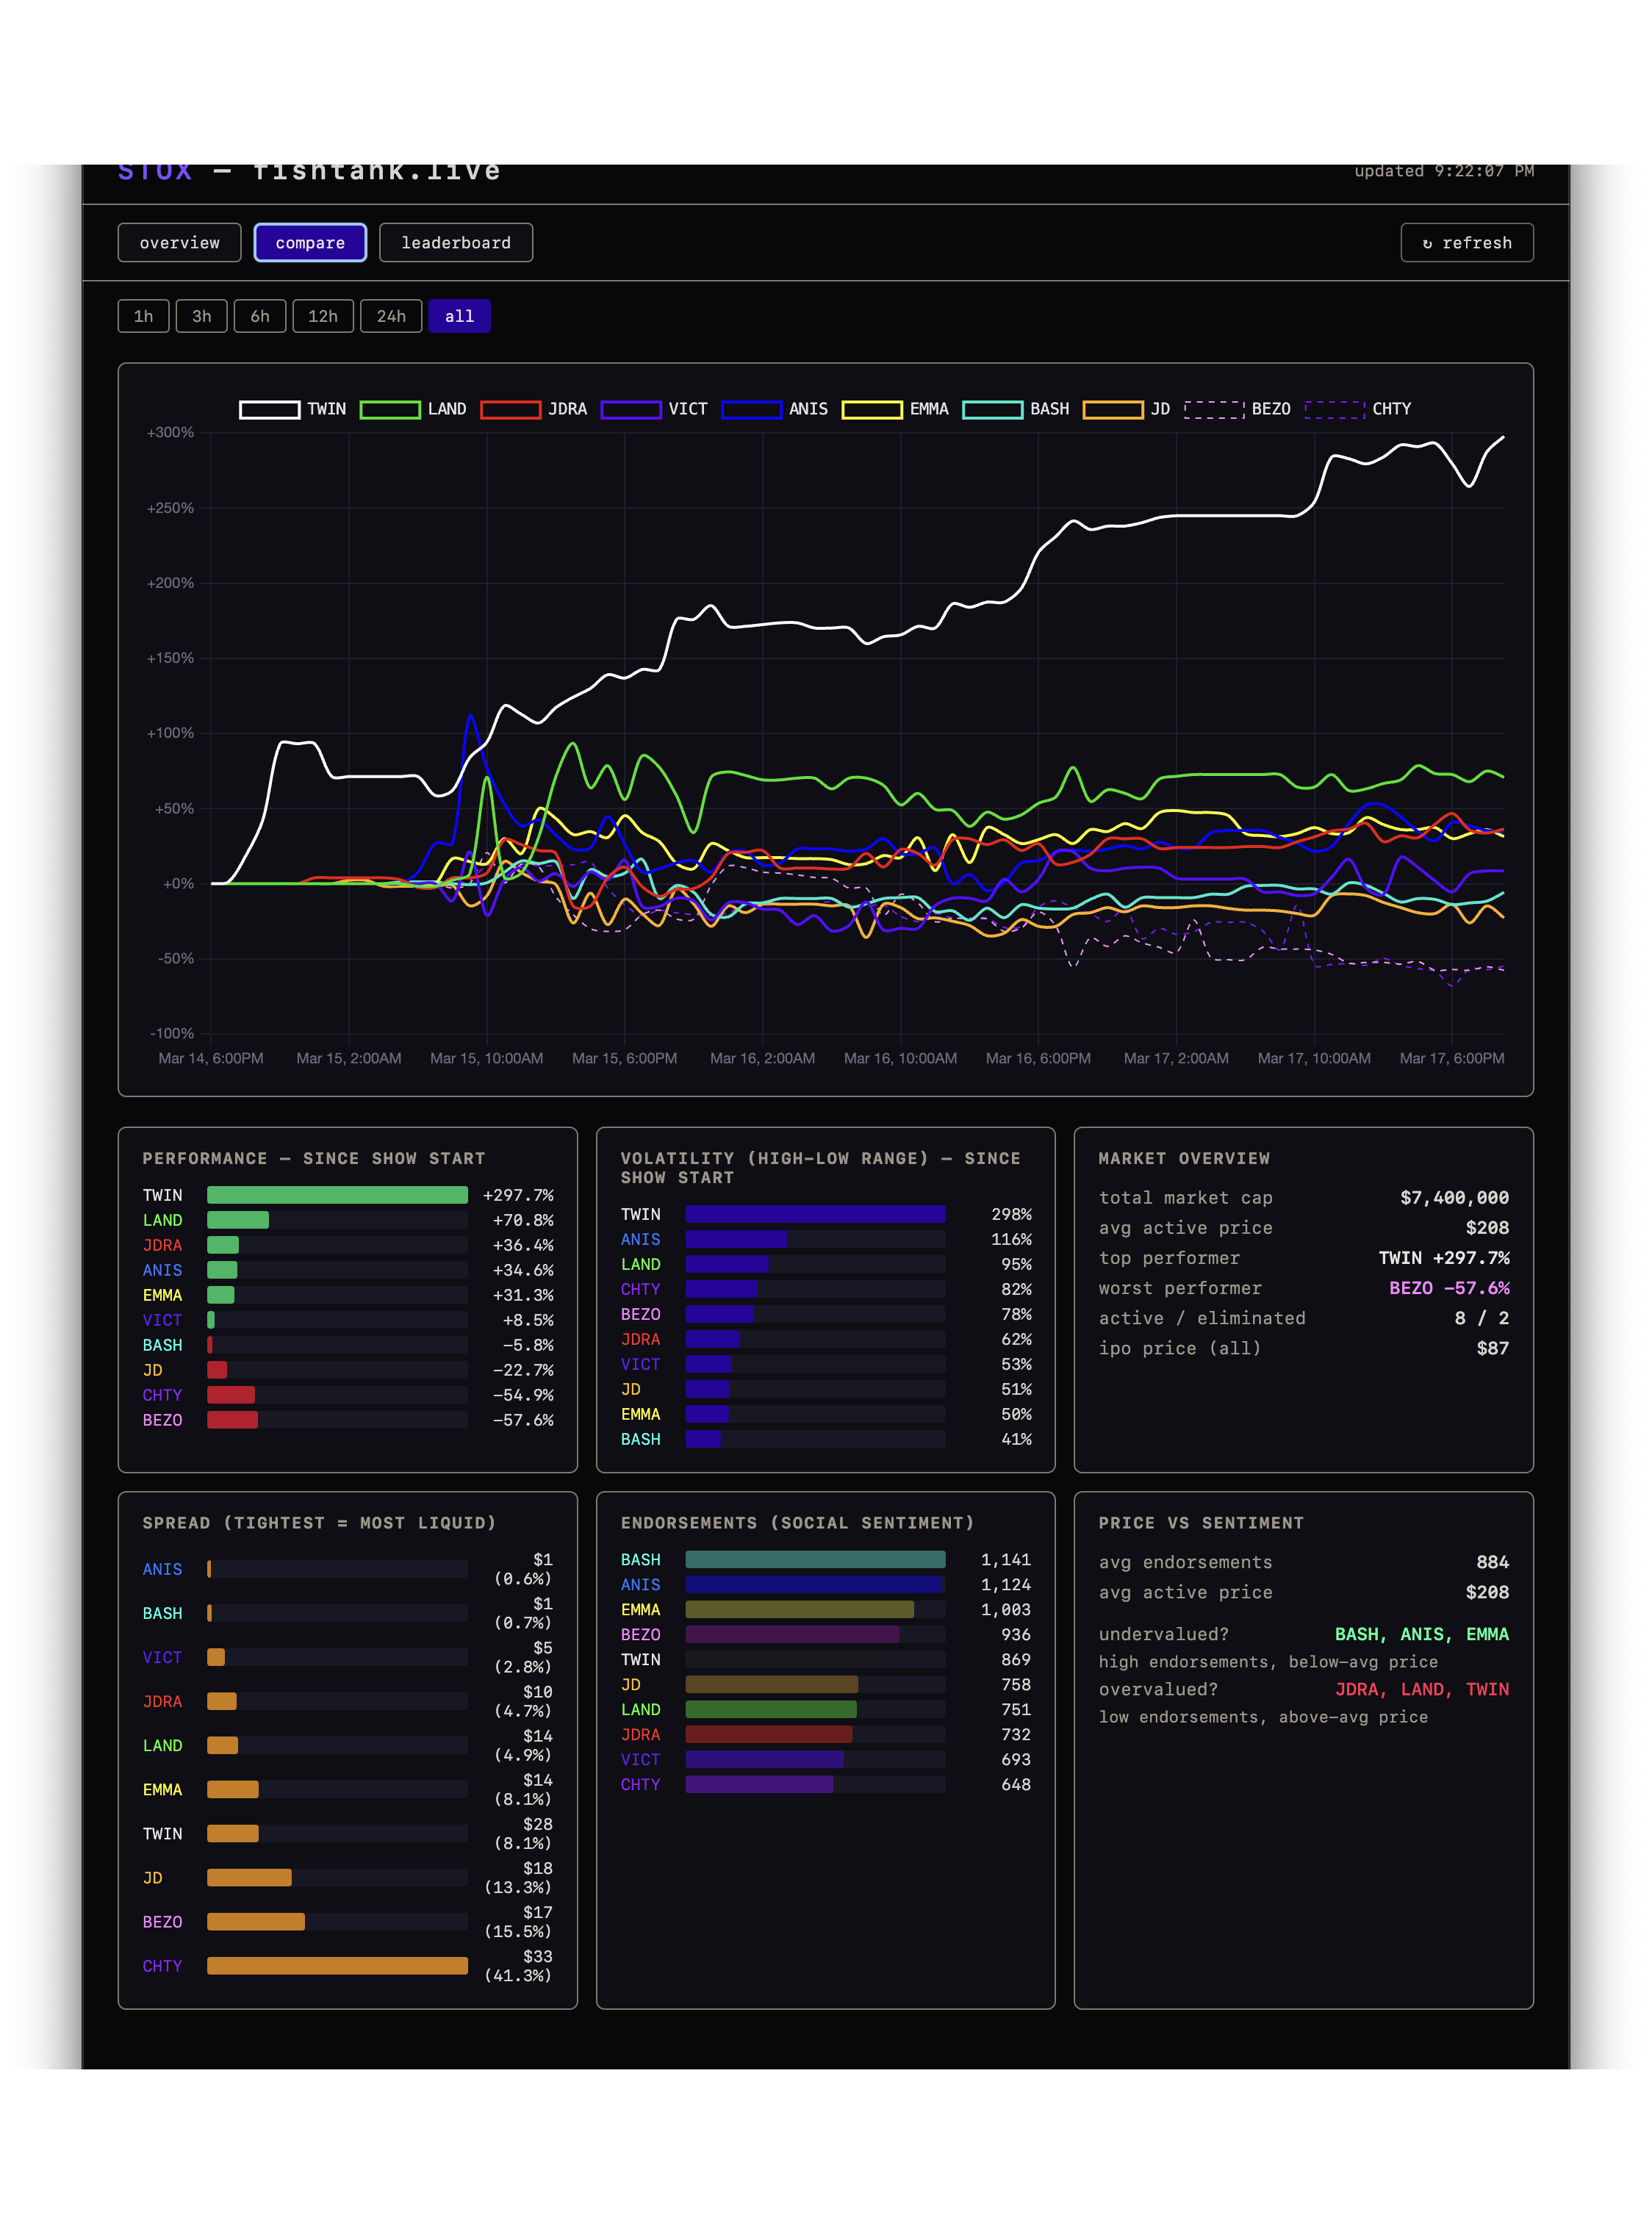Viewport: 1652px width, 2234px height.
Task: Toggle the EMMA yellow legend box
Action: [x=872, y=409]
